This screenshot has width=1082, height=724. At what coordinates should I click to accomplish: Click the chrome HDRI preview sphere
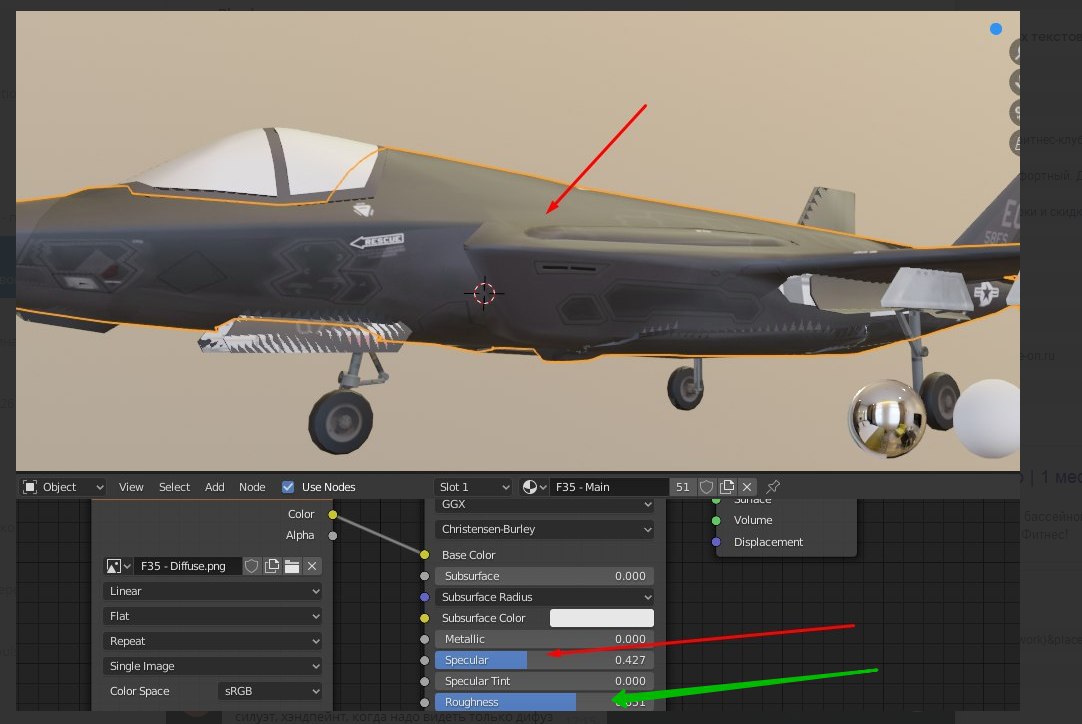(x=887, y=419)
